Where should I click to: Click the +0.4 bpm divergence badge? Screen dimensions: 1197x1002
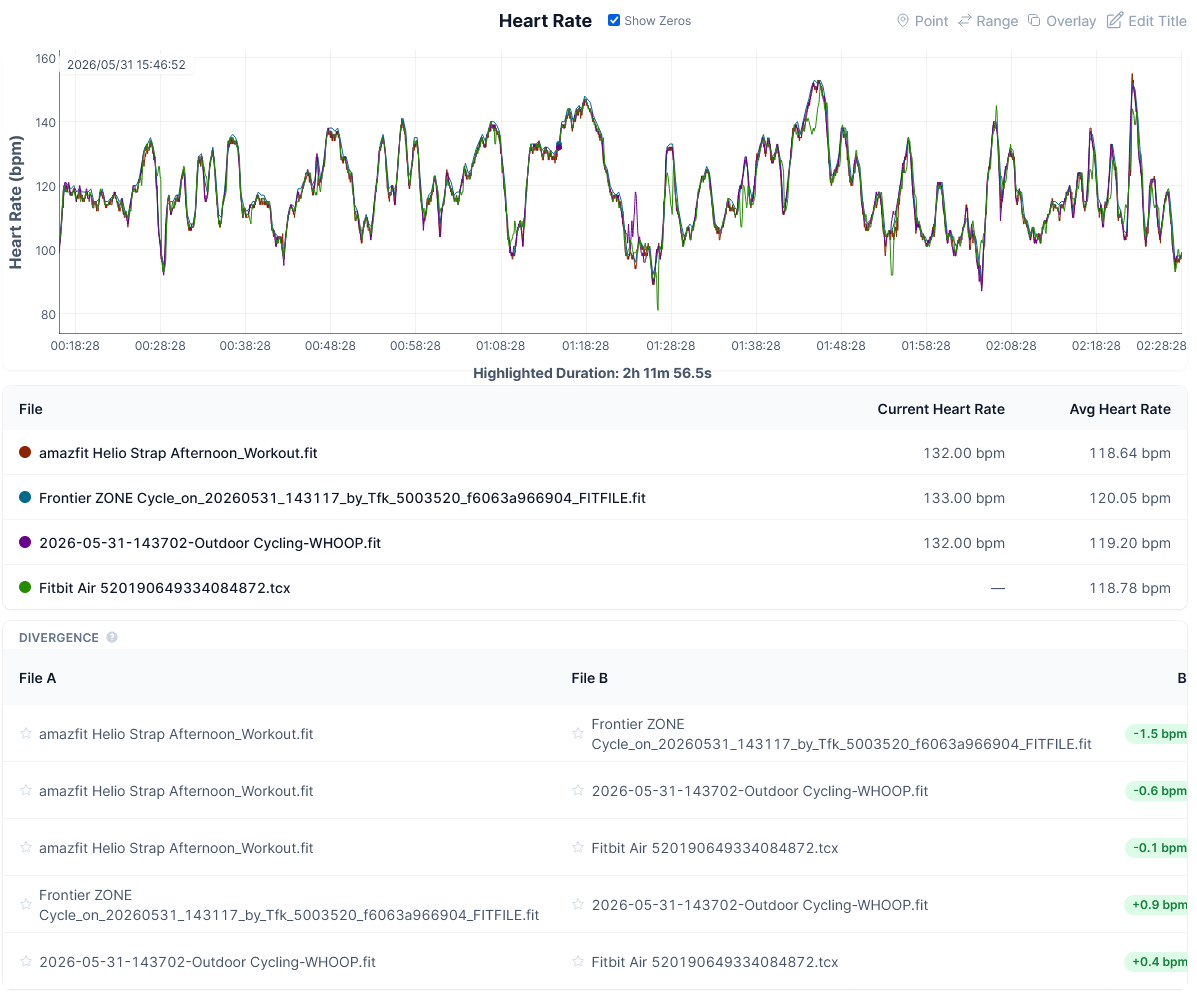click(1157, 962)
